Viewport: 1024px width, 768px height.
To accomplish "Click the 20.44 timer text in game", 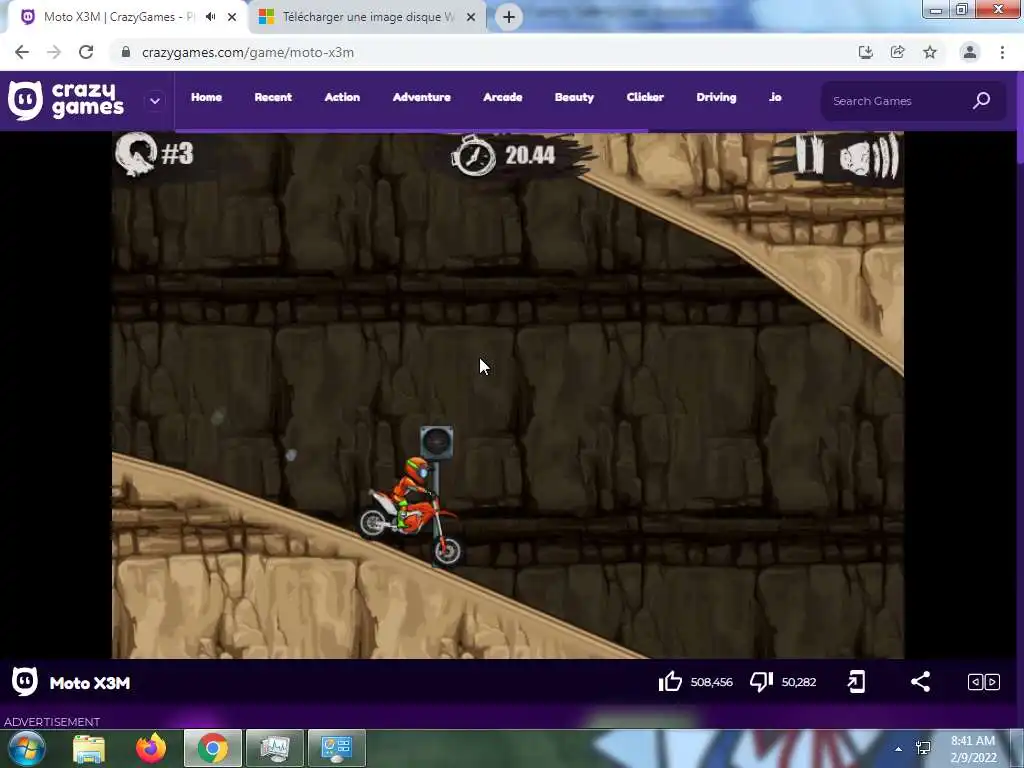I will pyautogui.click(x=530, y=155).
